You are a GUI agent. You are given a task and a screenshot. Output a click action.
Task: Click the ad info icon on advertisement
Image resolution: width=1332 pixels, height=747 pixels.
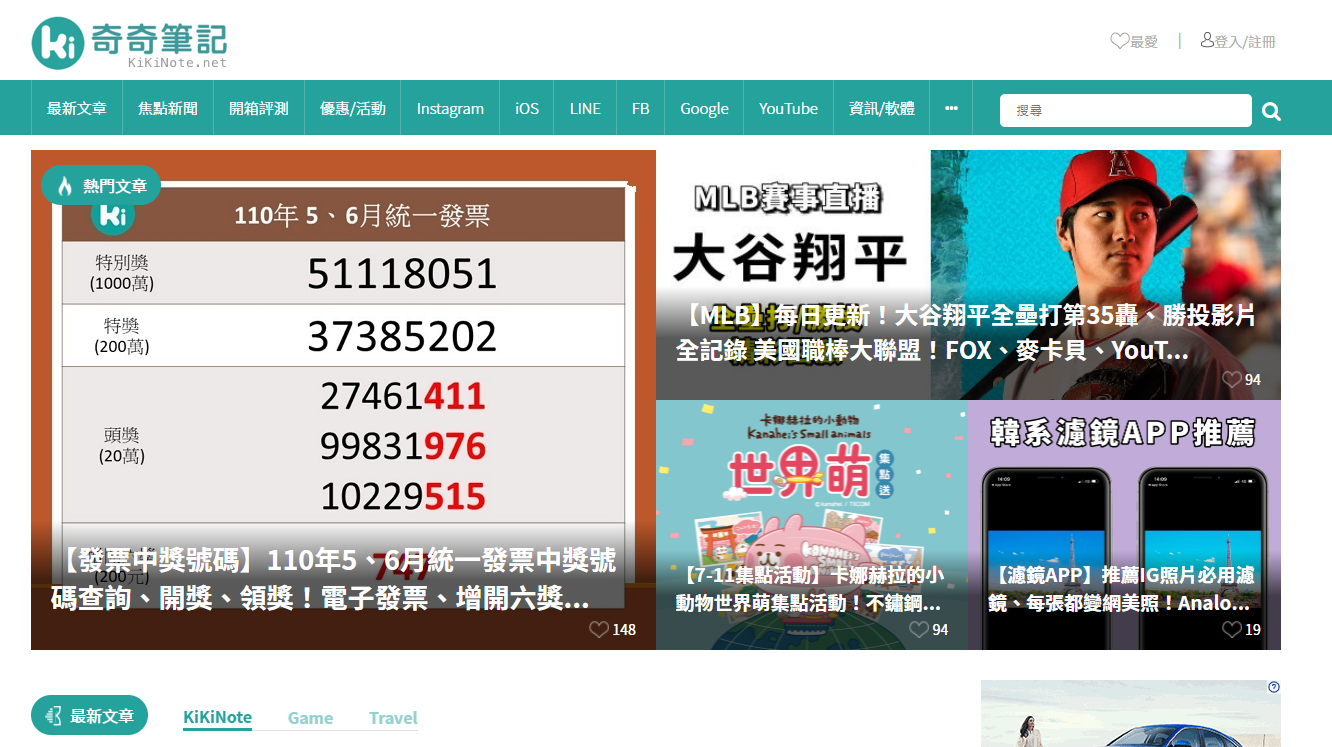pos(1274,687)
